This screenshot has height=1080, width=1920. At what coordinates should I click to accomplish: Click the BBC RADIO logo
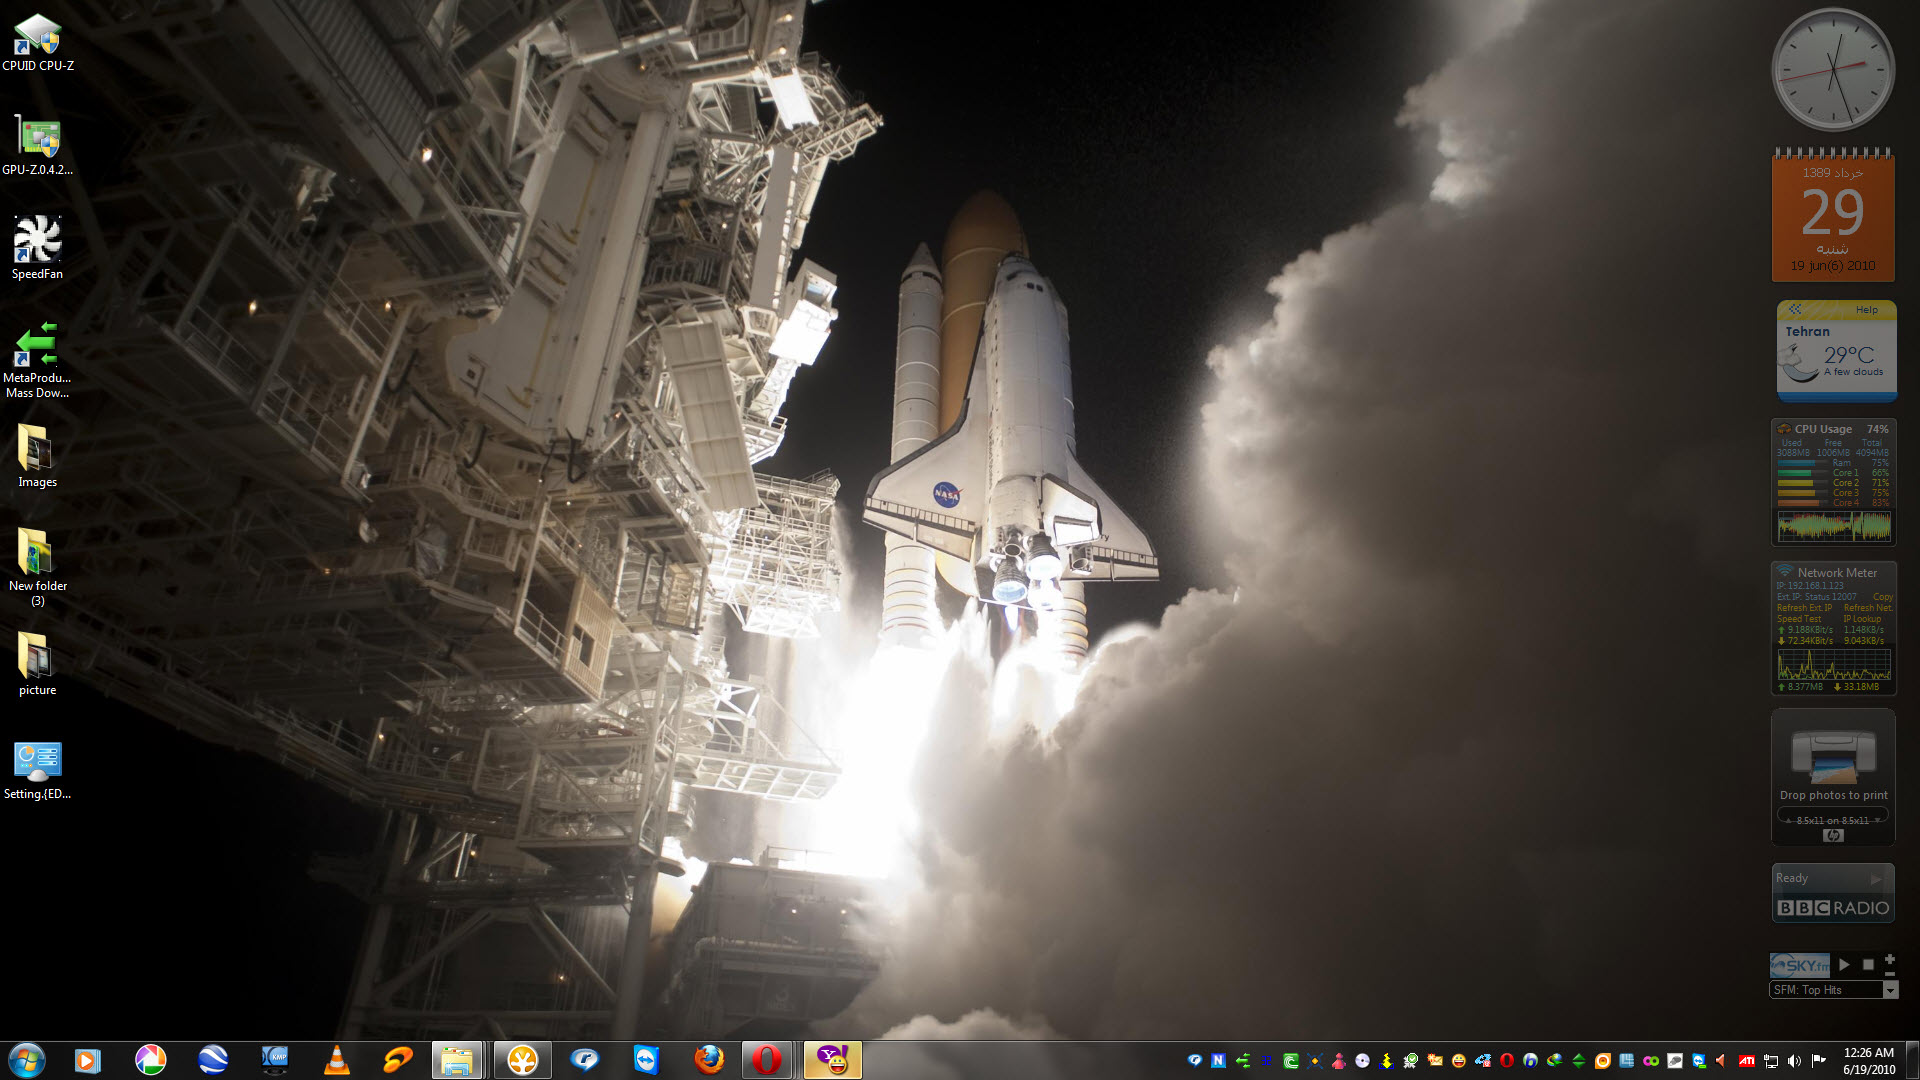(x=1833, y=908)
